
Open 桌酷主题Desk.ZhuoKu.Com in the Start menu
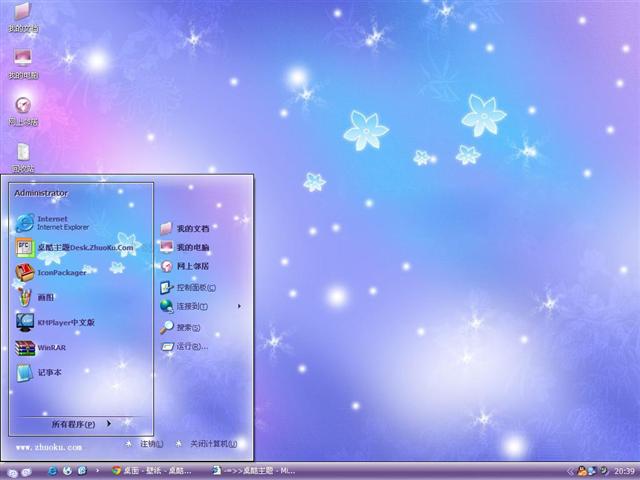pyautogui.click(x=75, y=248)
